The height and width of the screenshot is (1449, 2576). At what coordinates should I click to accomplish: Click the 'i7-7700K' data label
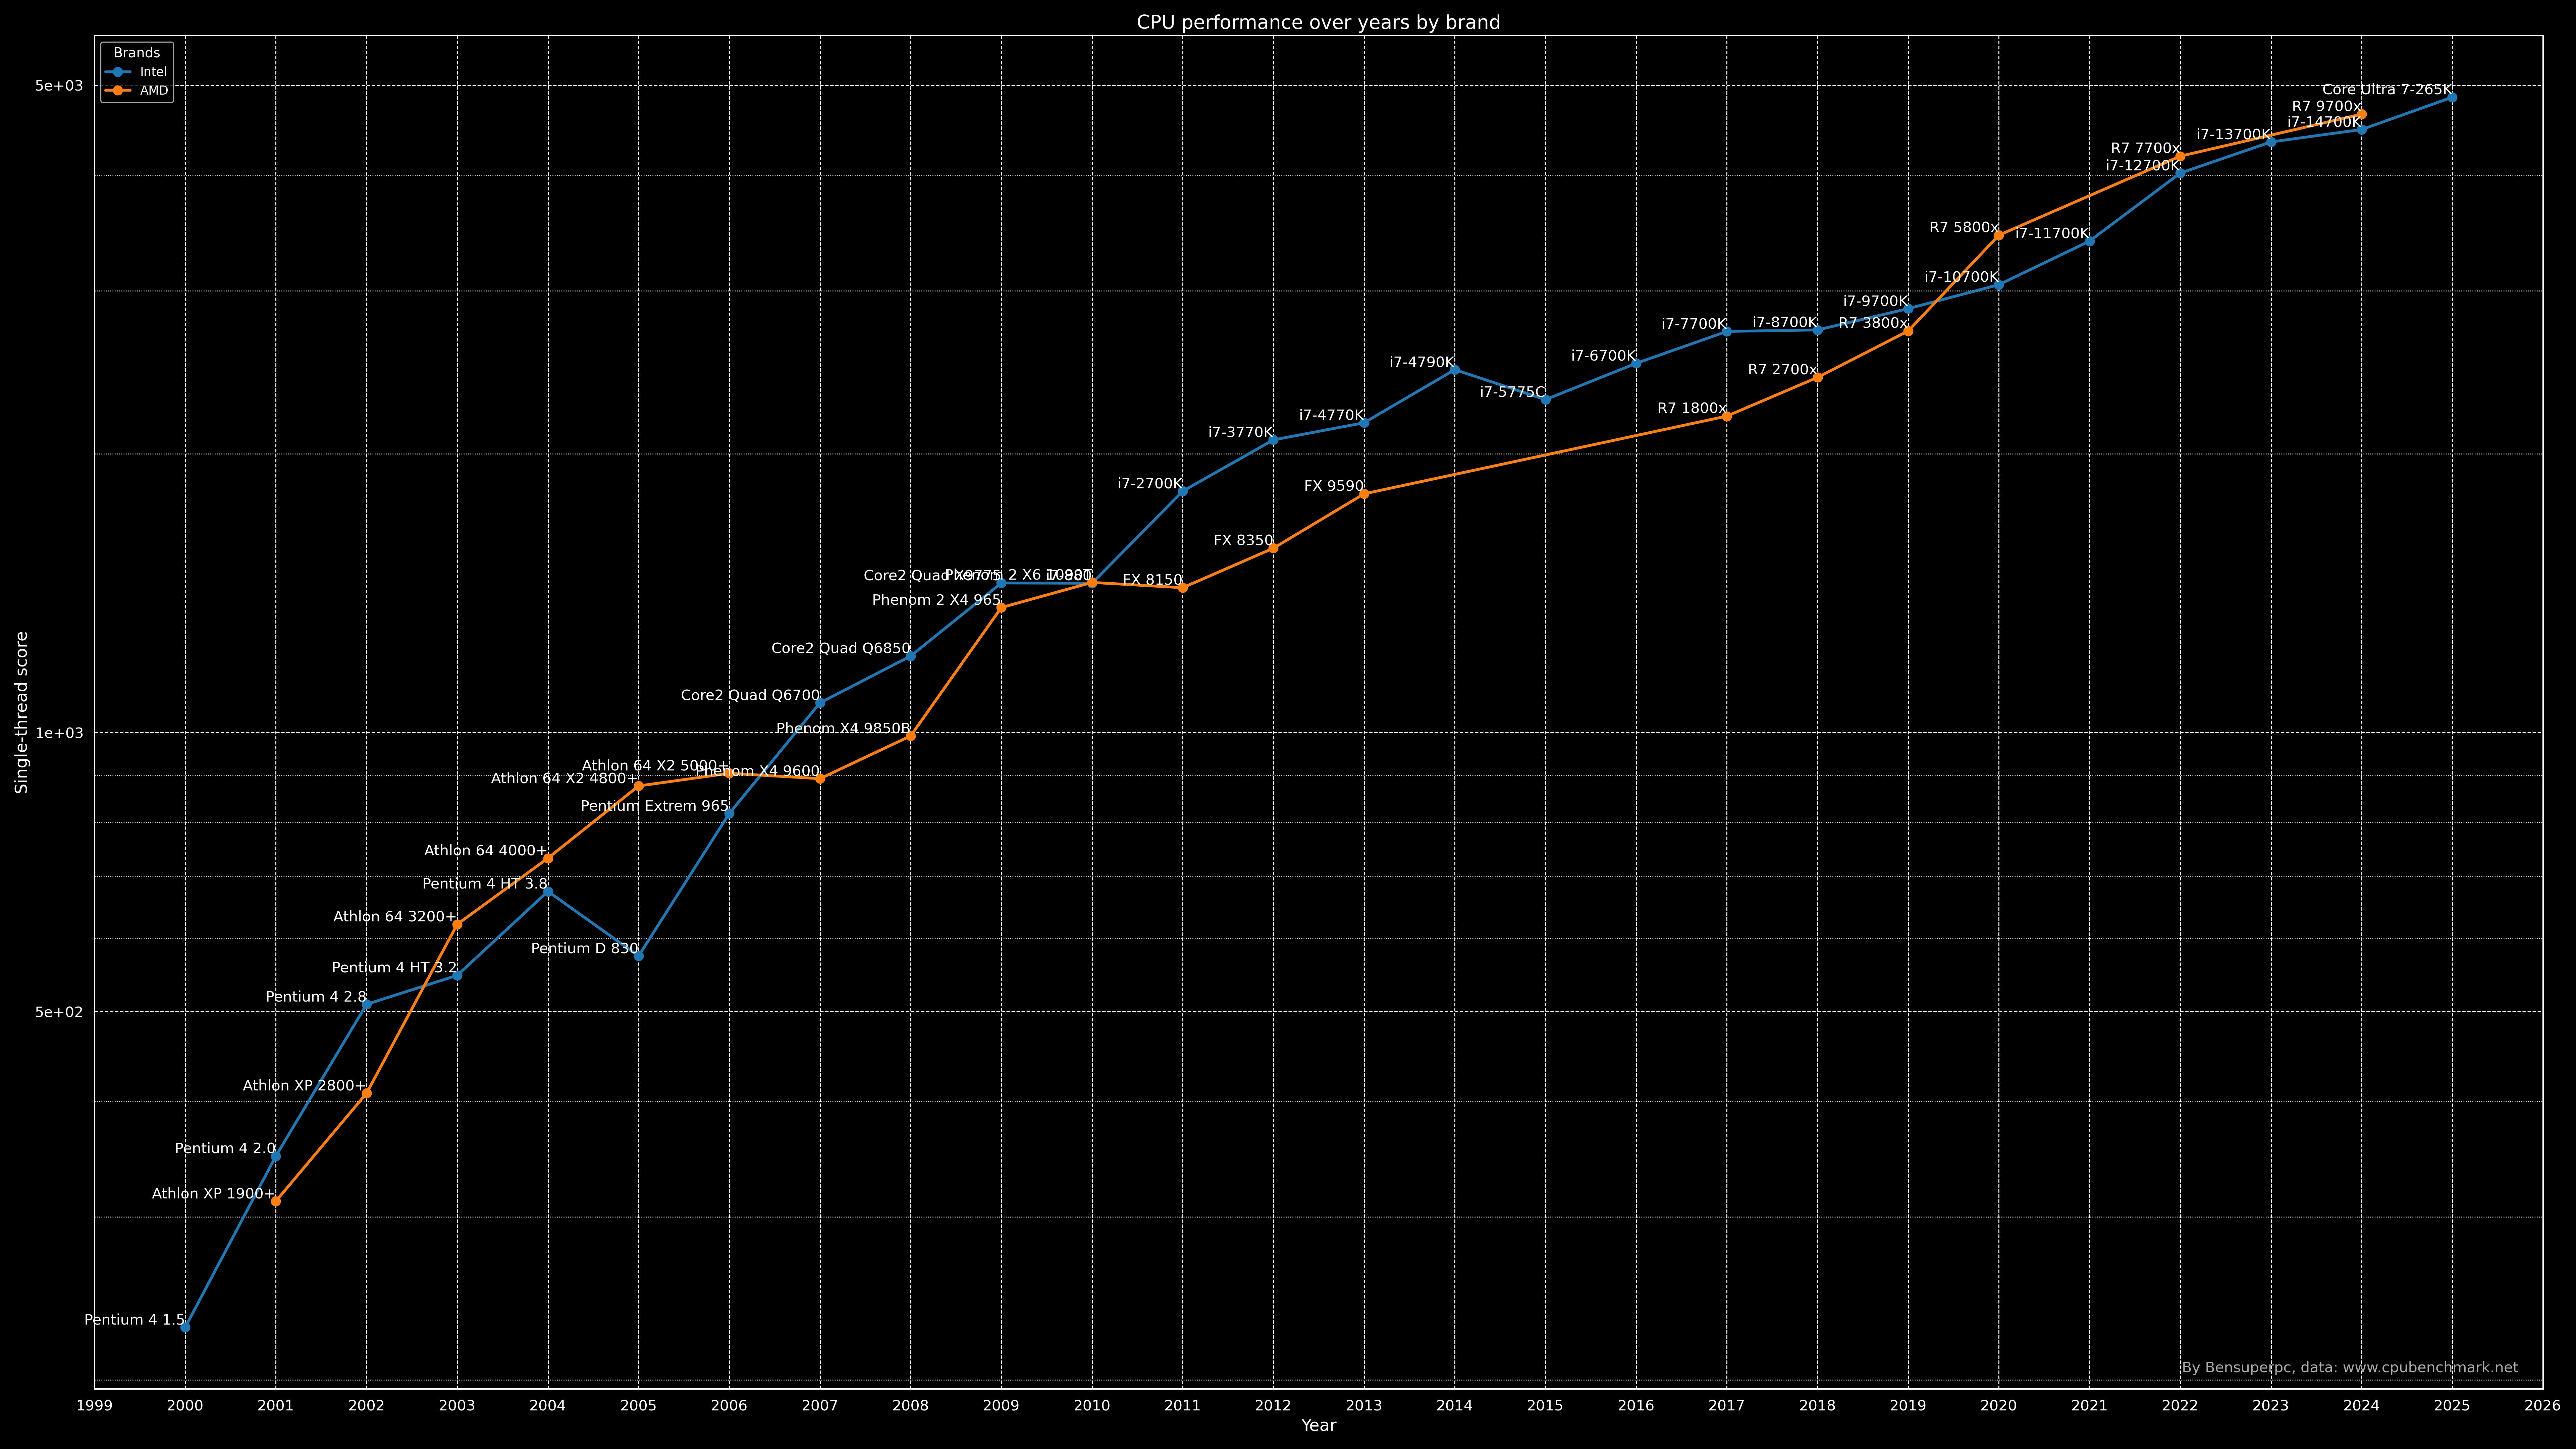1694,325
